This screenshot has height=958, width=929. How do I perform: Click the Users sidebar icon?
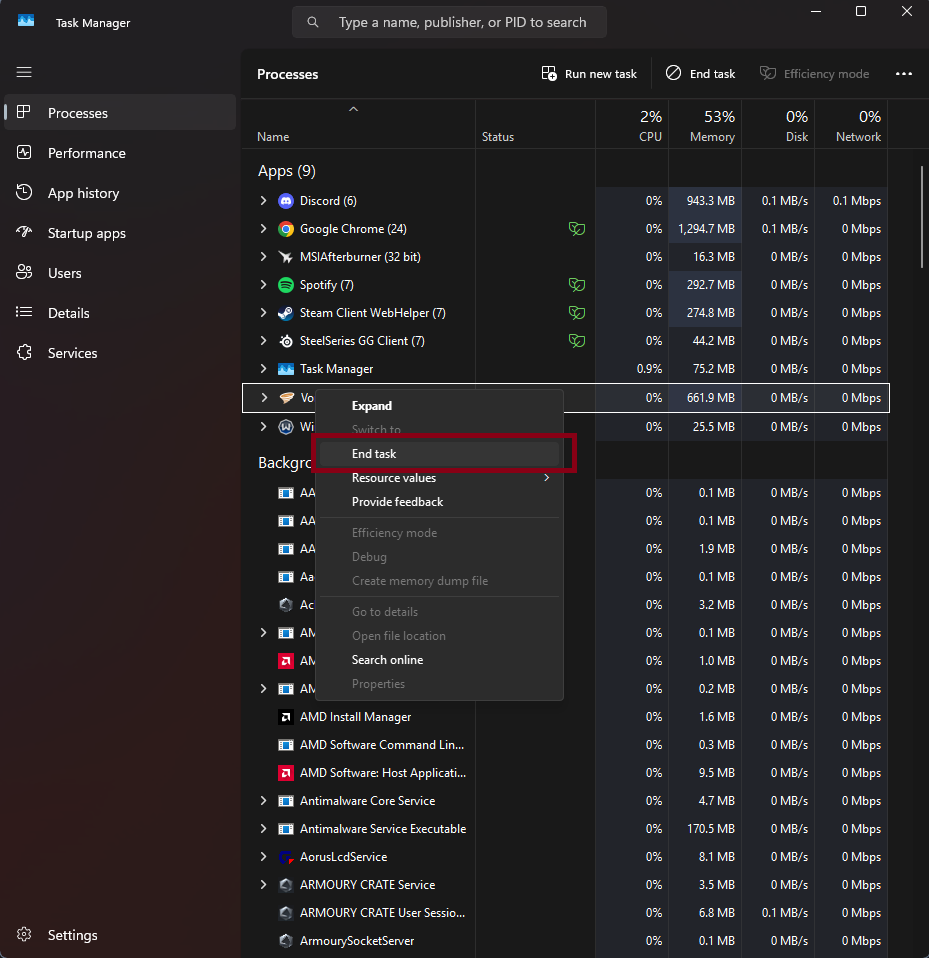pyautogui.click(x=24, y=272)
